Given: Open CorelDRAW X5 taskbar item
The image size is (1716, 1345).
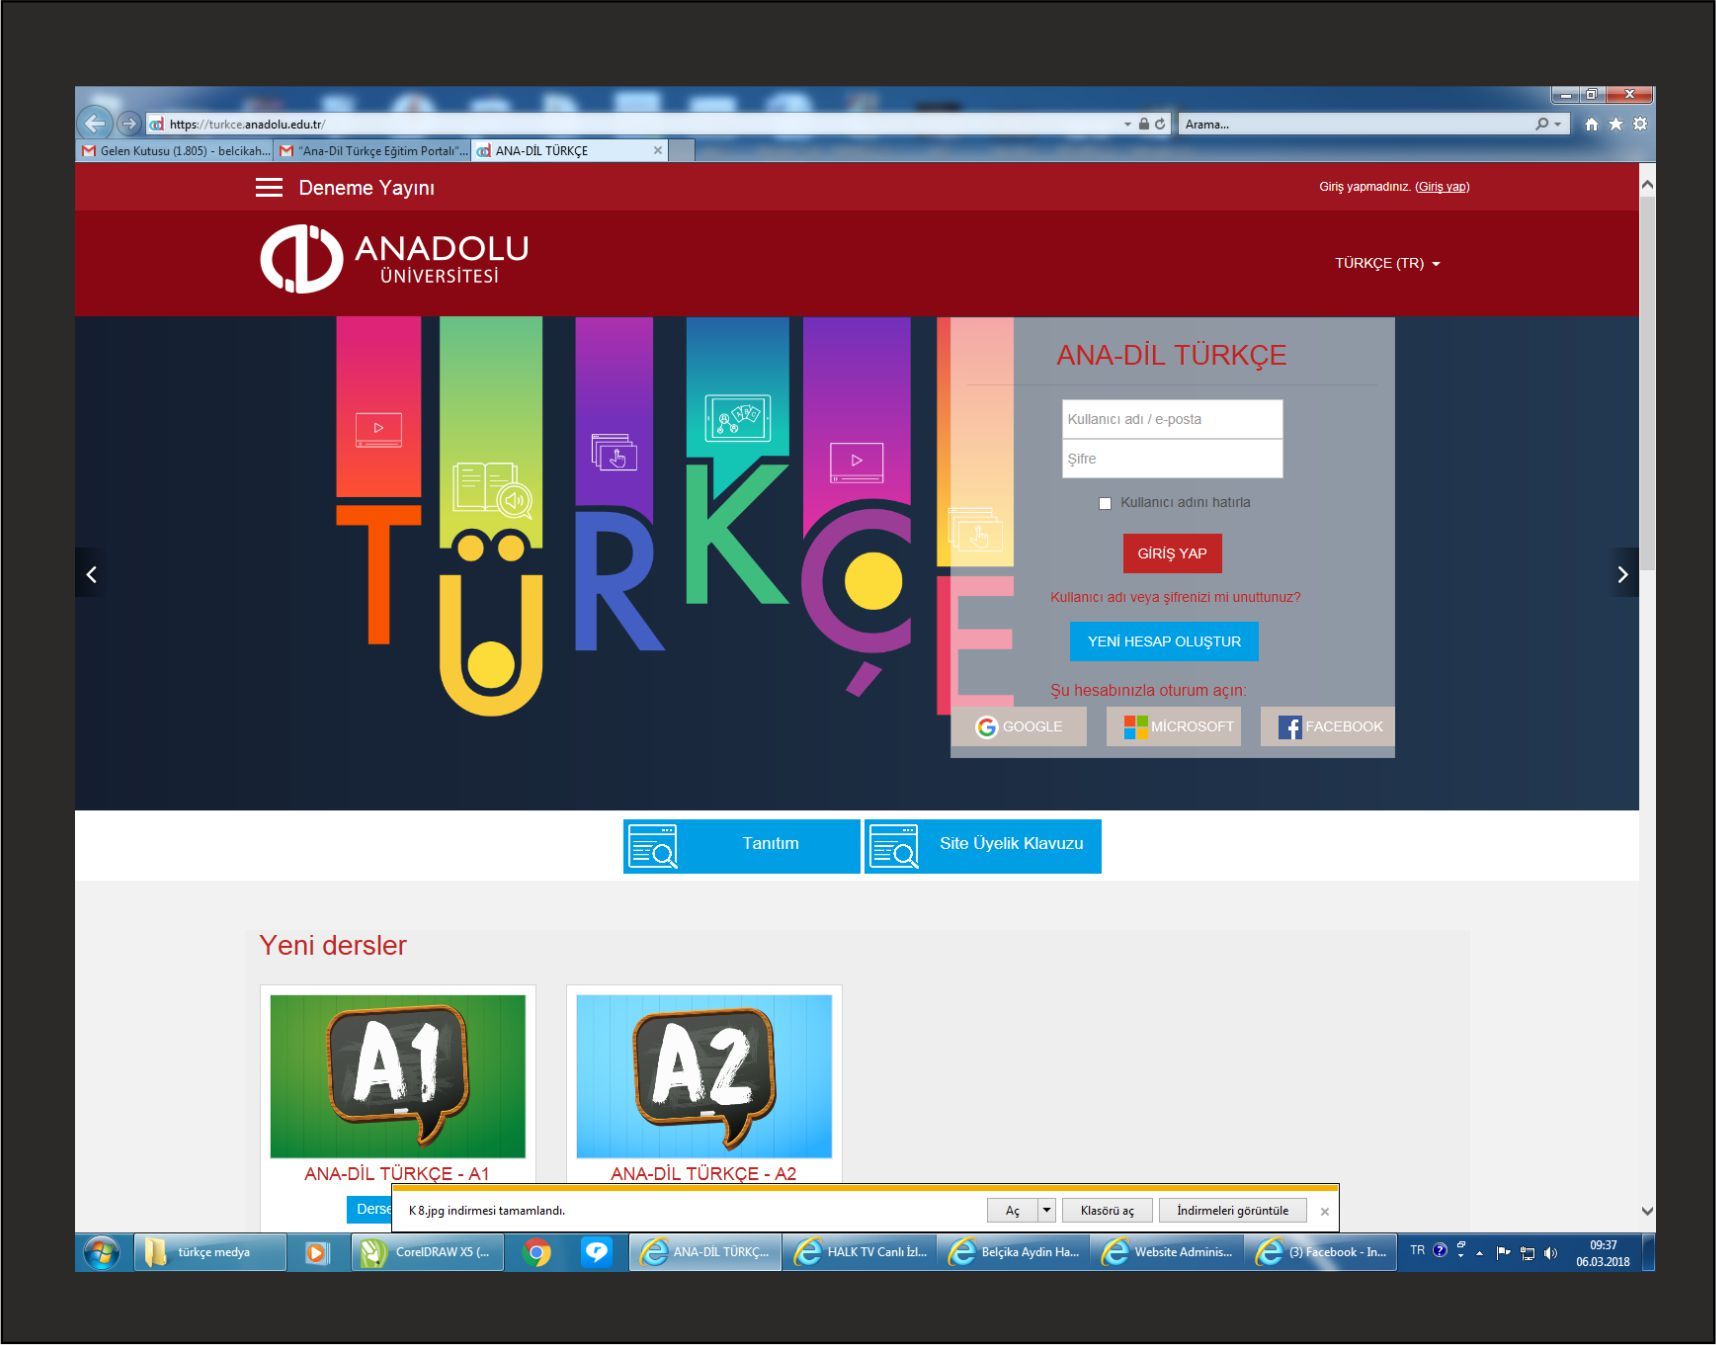Looking at the screenshot, I should pos(427,1252).
